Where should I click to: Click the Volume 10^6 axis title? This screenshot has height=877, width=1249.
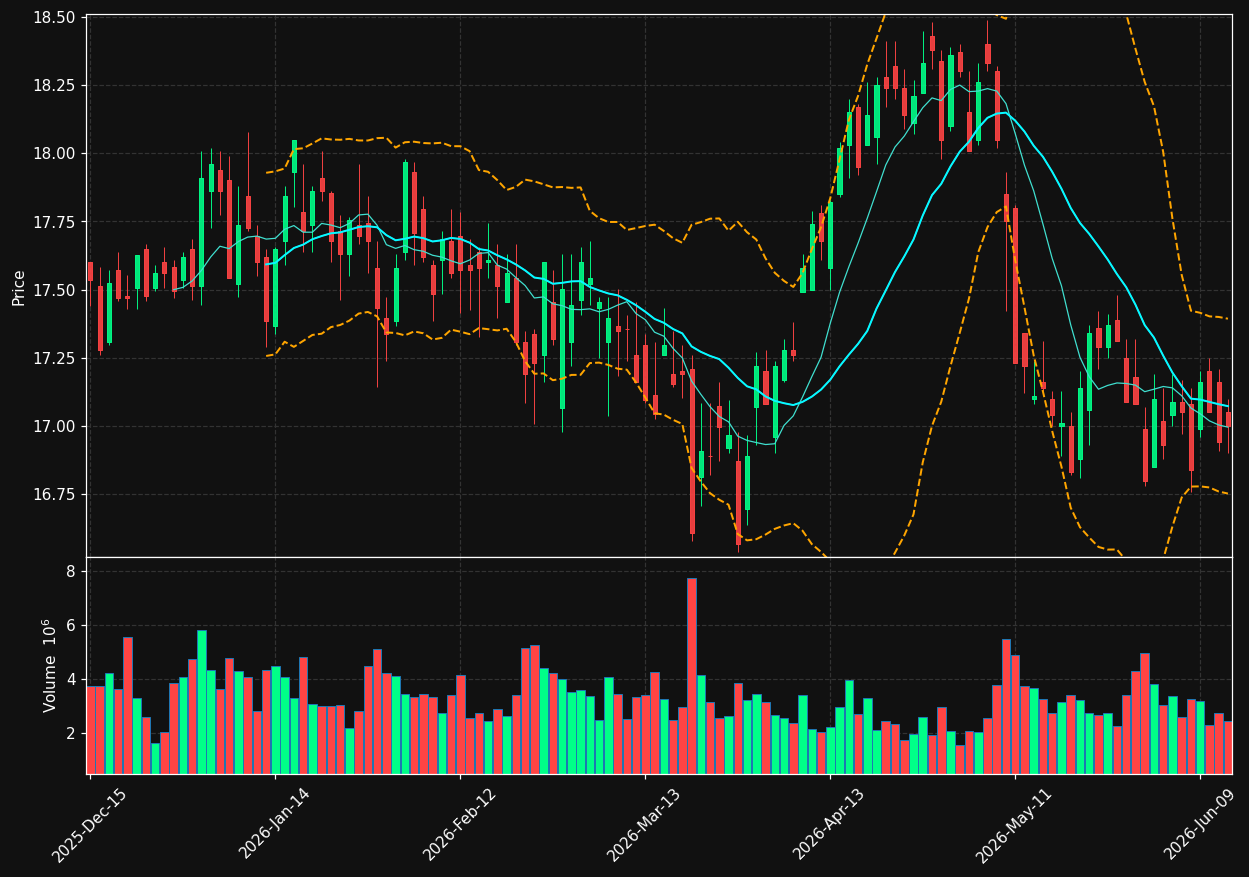[x=48, y=665]
